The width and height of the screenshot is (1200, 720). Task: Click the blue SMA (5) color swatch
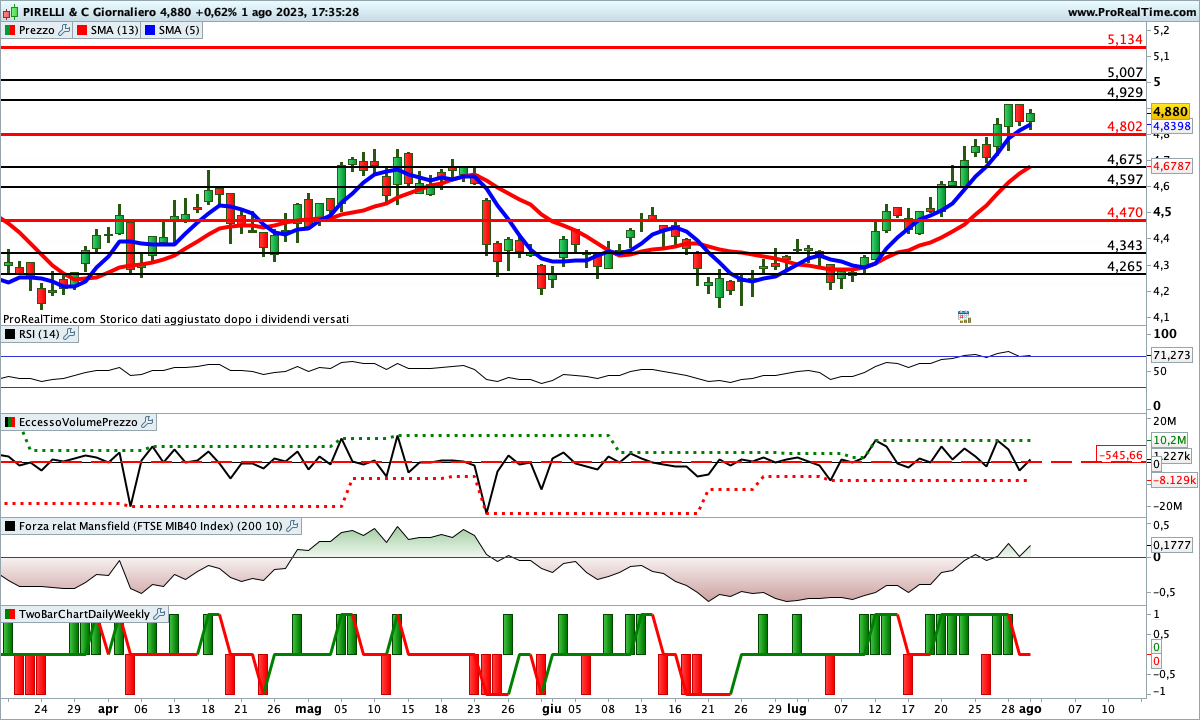coord(150,30)
